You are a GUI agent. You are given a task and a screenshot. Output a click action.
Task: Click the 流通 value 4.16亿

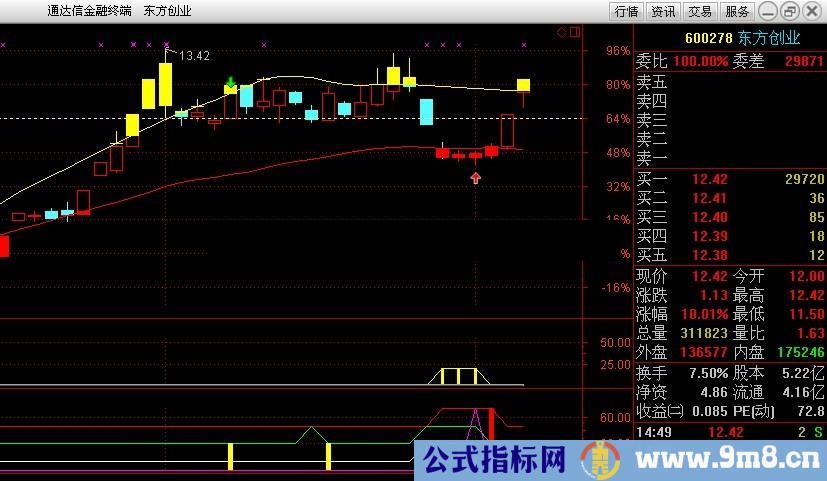803,392
